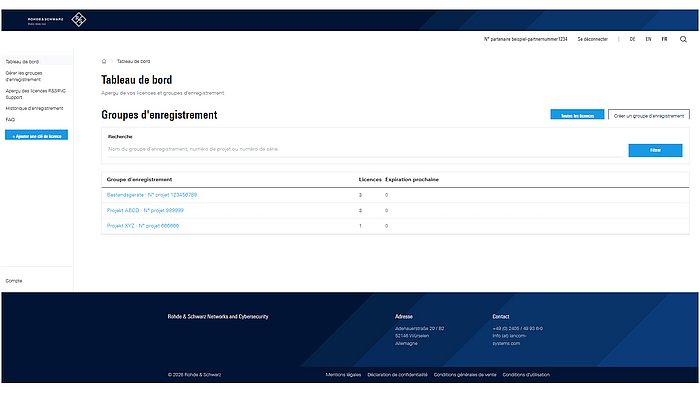Open Compte in sidebar
The height and width of the screenshot is (393, 700).
14,281
